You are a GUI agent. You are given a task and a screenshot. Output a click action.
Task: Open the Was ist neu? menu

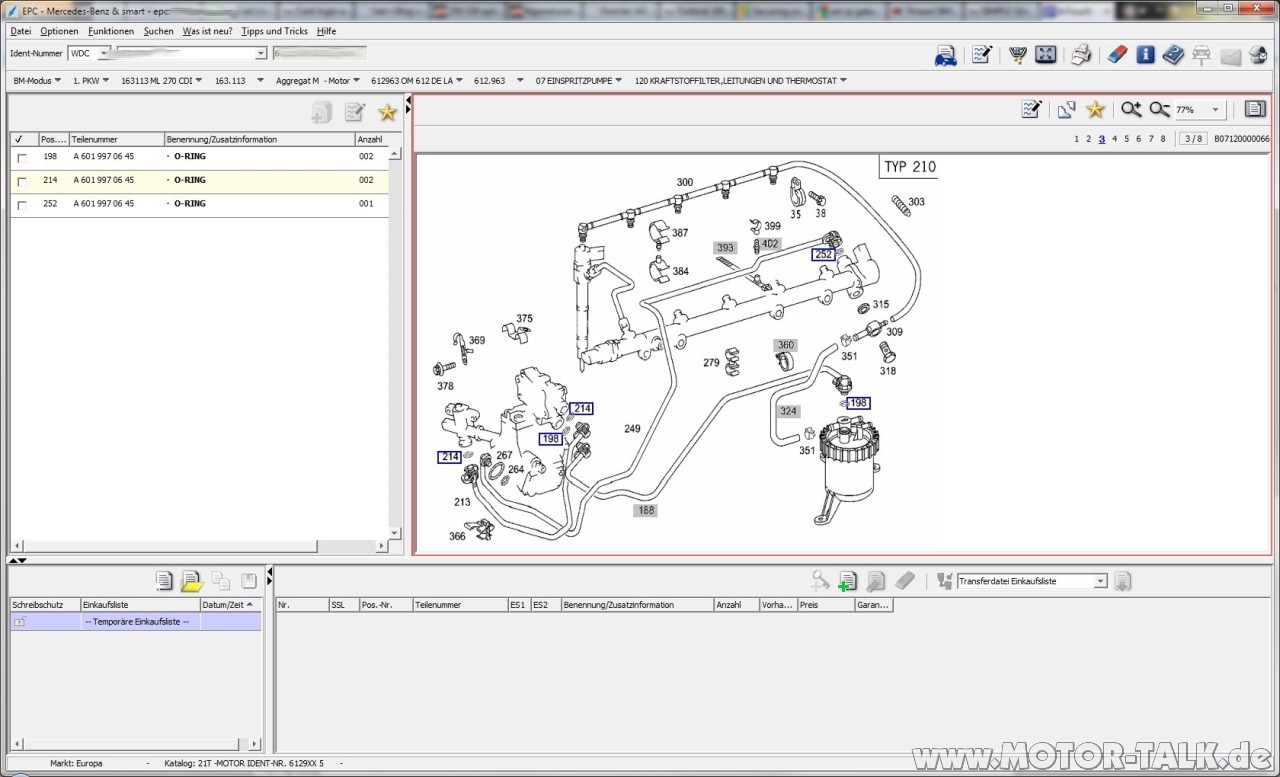207,31
